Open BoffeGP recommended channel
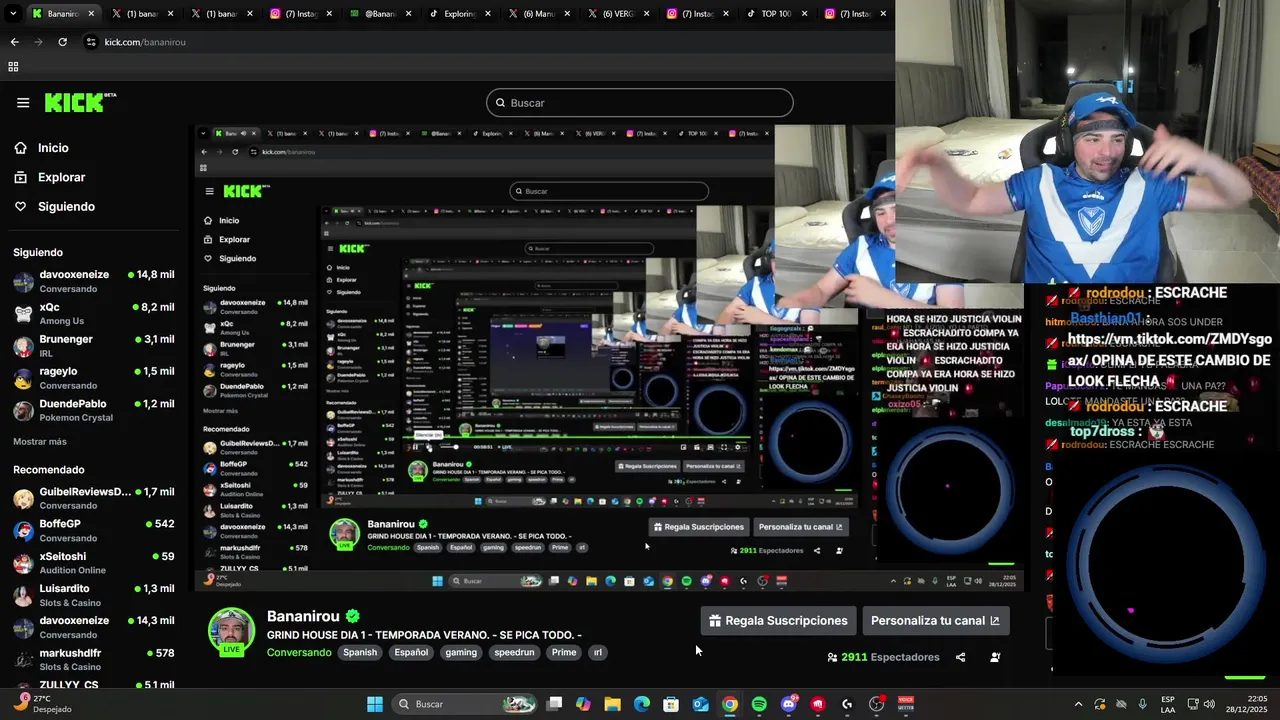The image size is (1280, 720). 93,530
